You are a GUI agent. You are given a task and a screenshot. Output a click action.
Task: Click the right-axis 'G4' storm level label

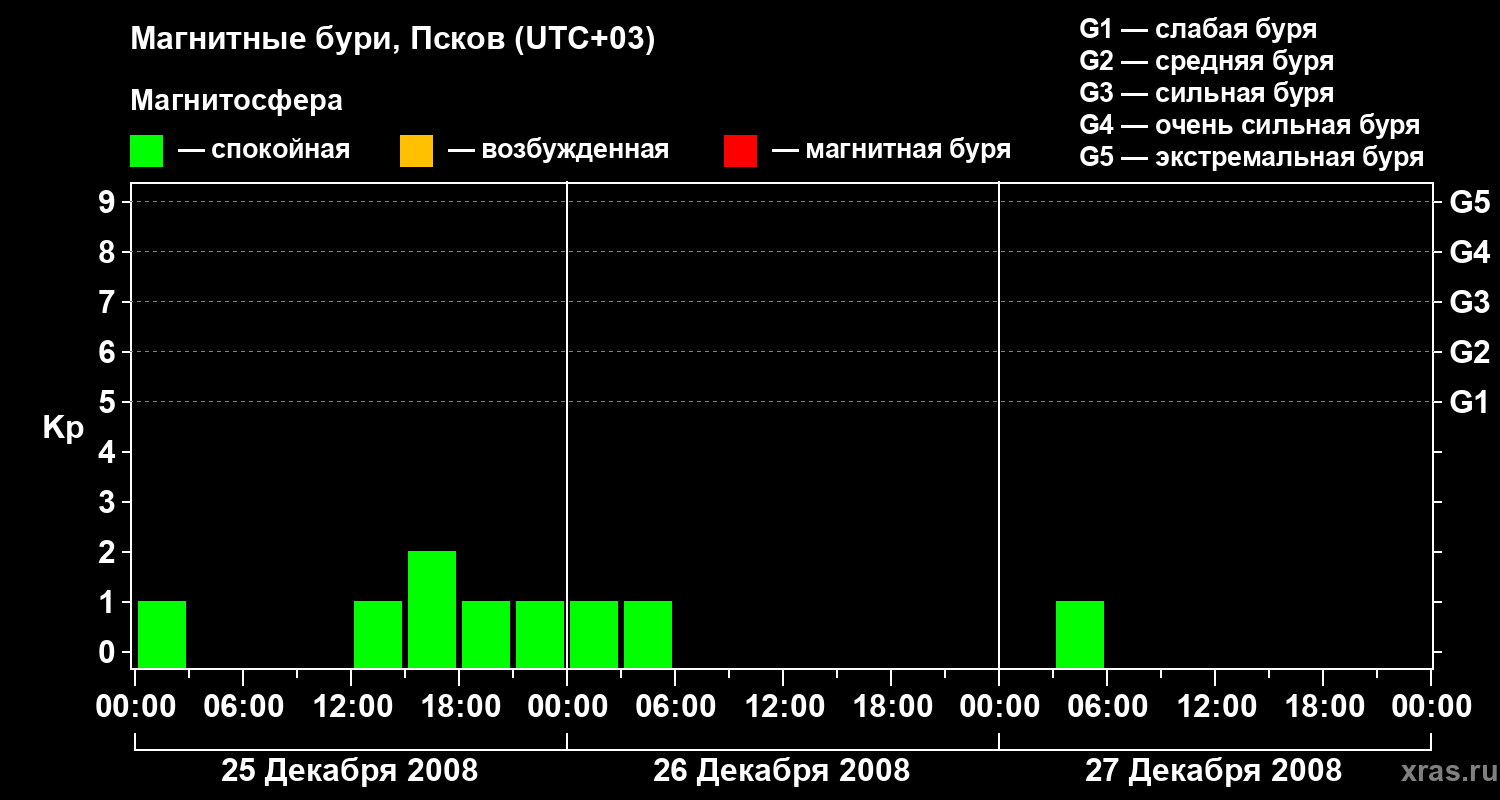(x=1469, y=252)
